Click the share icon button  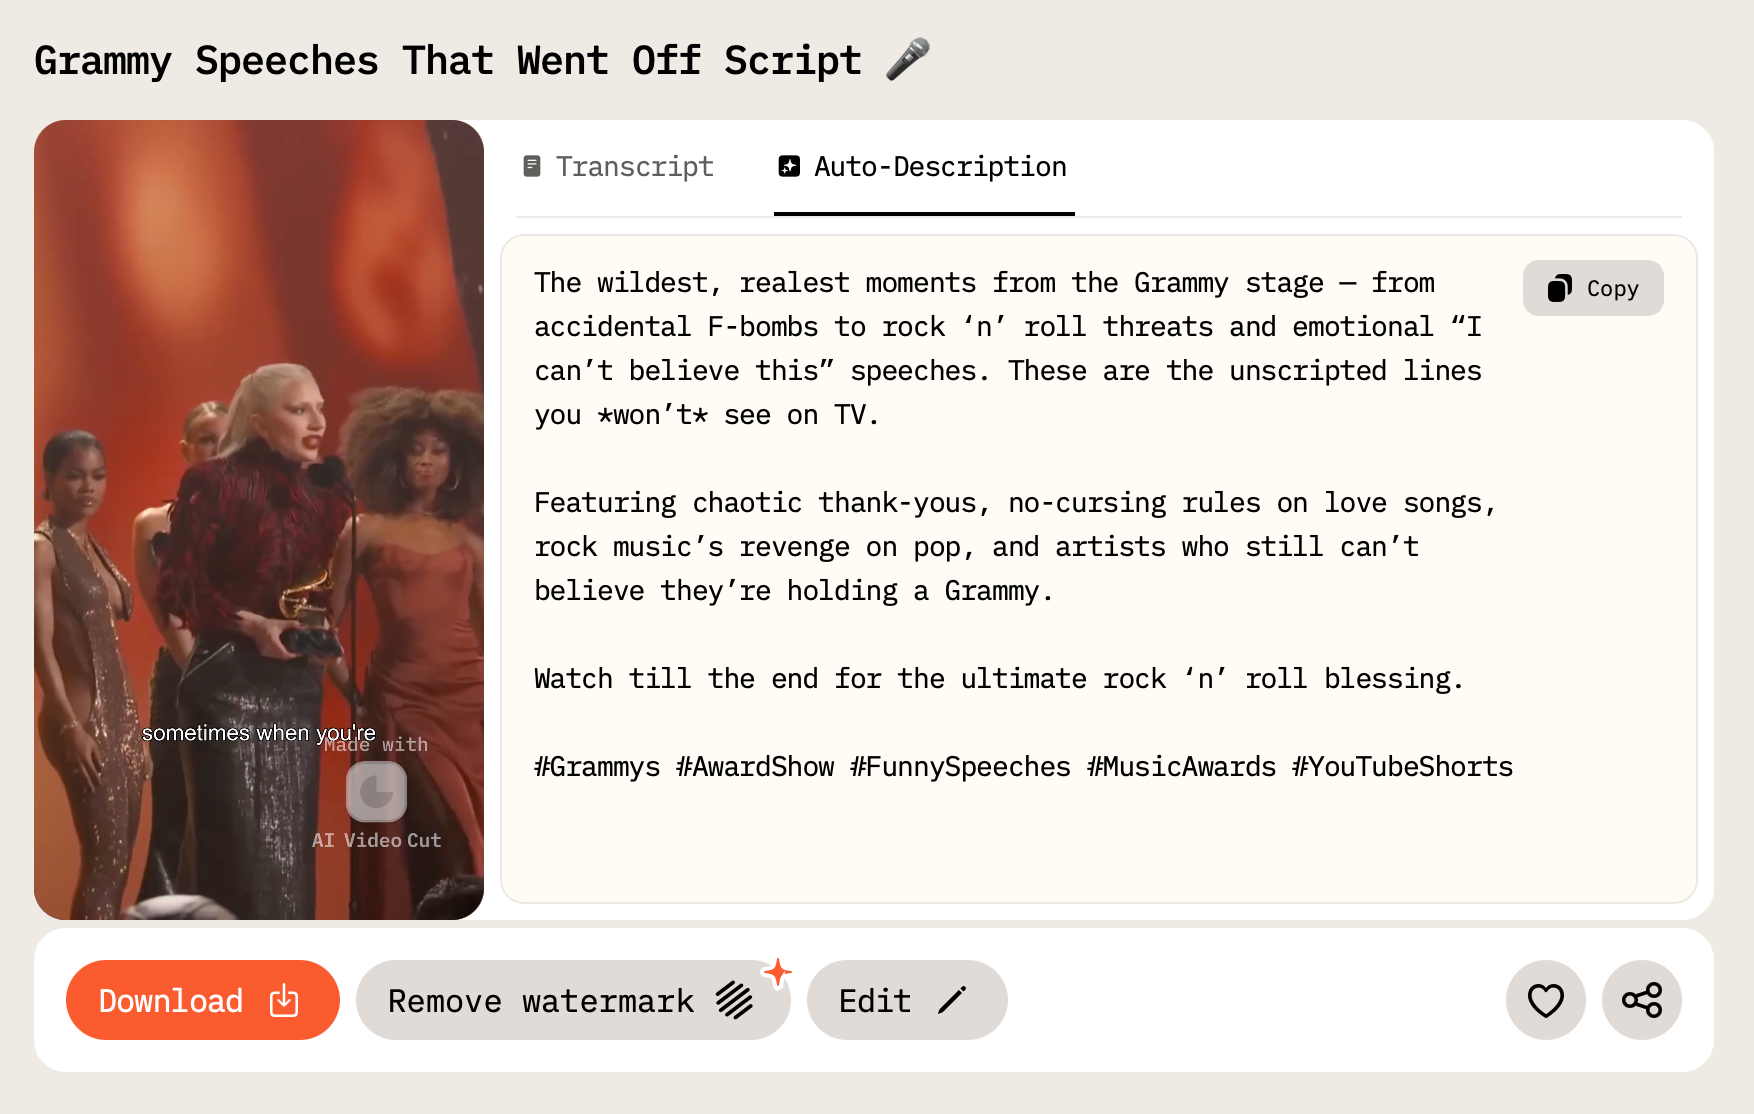(x=1641, y=1000)
